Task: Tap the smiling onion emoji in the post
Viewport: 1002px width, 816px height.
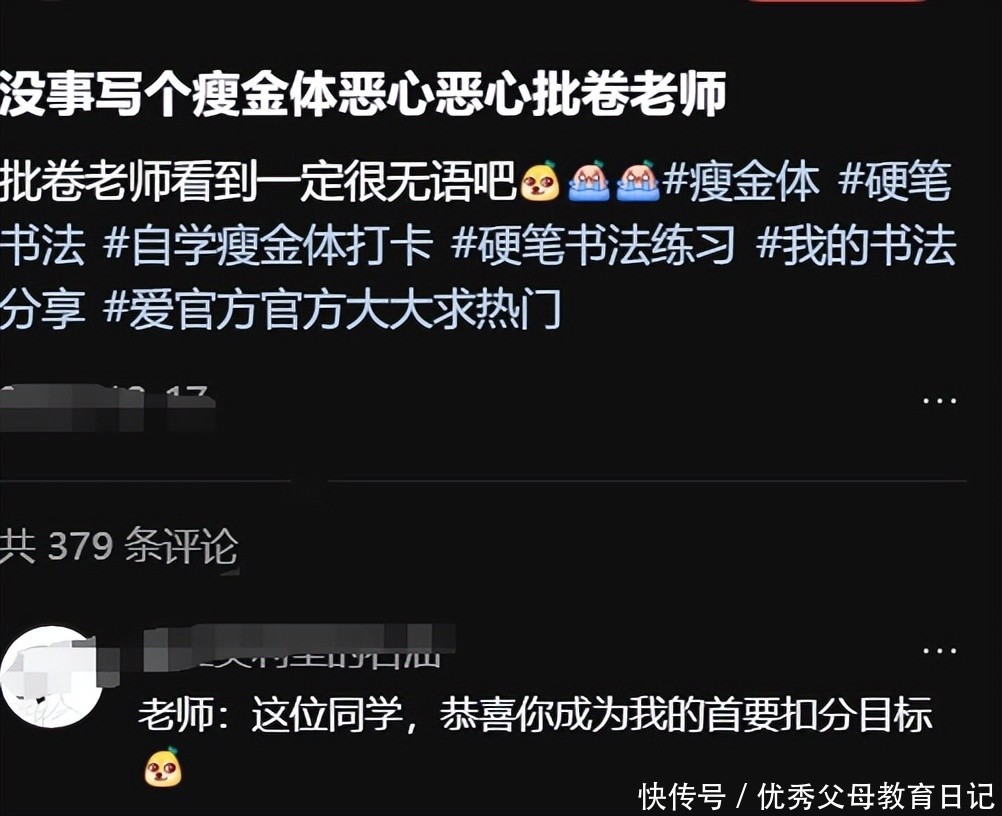Action: [541, 181]
